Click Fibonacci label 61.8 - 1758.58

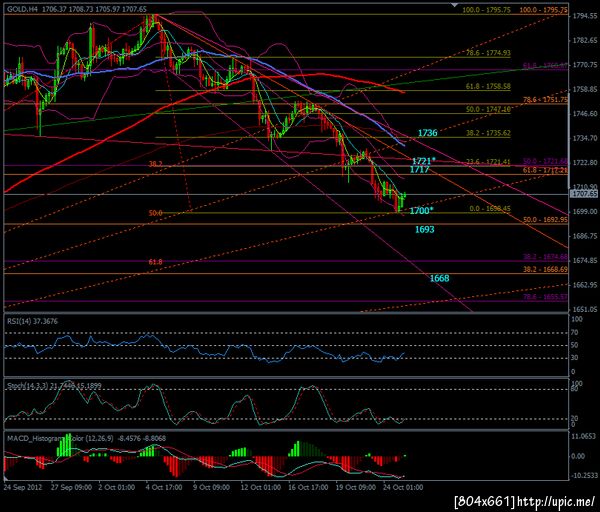point(488,86)
